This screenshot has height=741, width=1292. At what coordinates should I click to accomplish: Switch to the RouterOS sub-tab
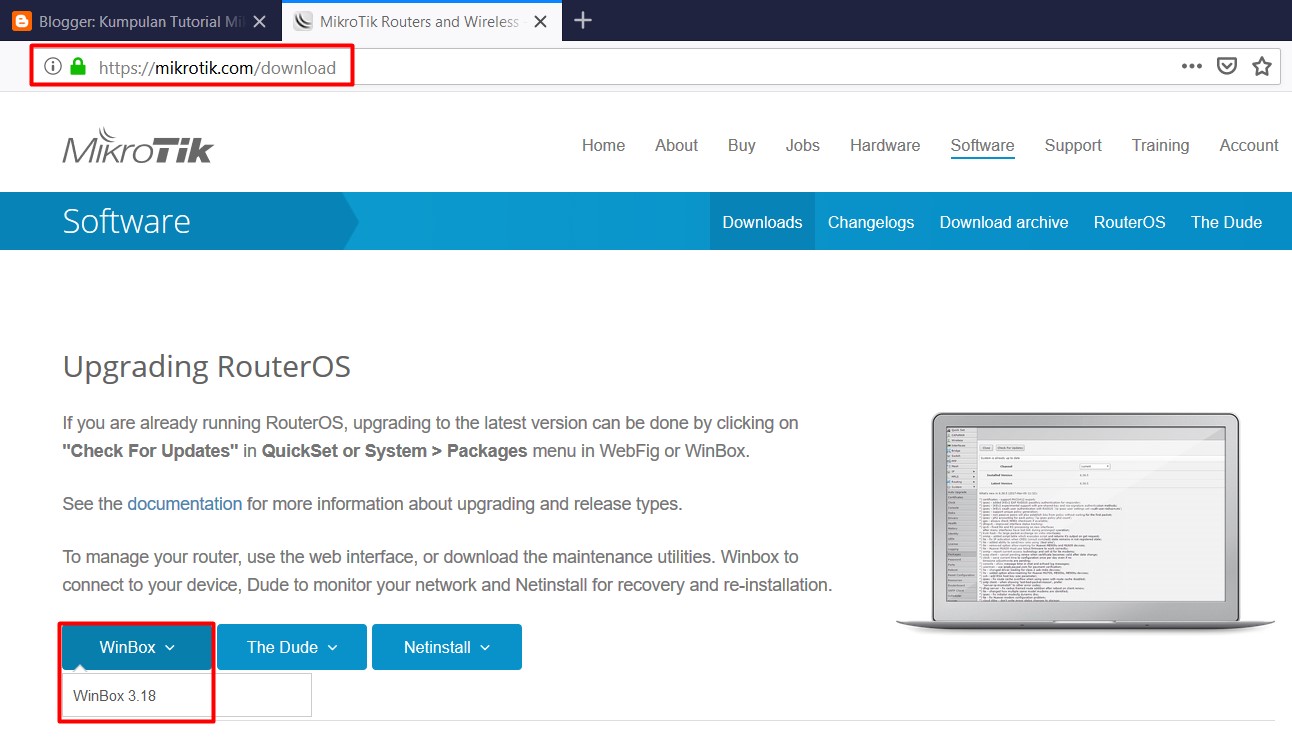[1130, 222]
